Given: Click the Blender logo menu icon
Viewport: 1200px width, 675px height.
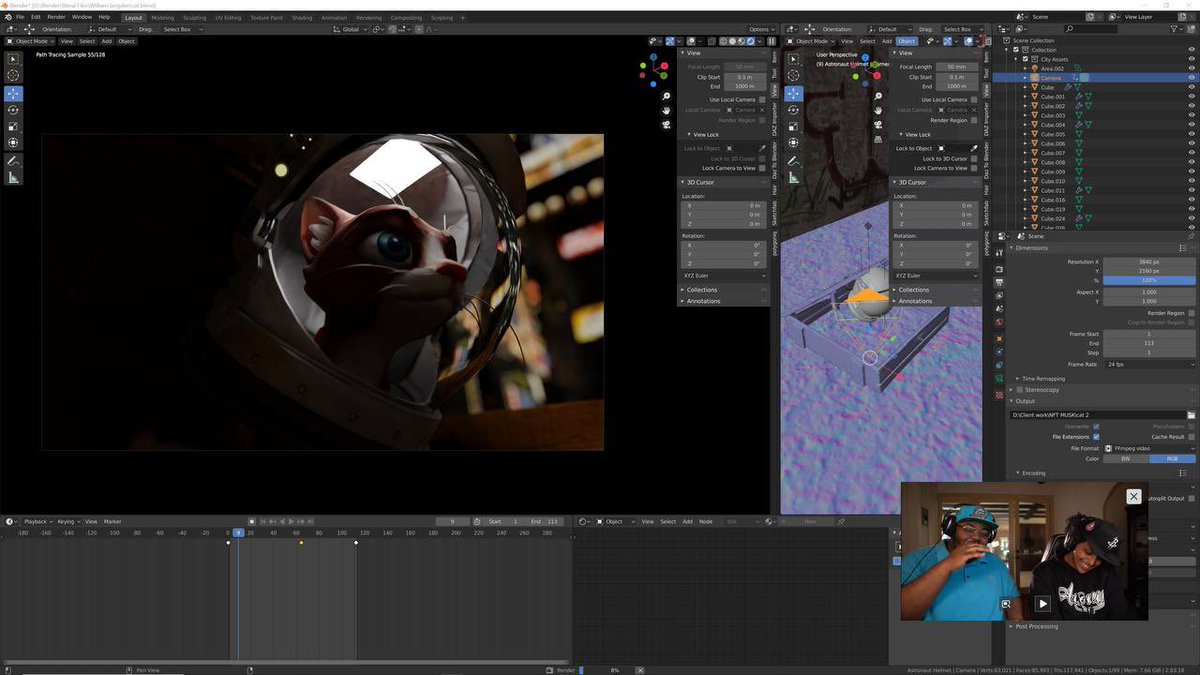Looking at the screenshot, I should point(7,17).
